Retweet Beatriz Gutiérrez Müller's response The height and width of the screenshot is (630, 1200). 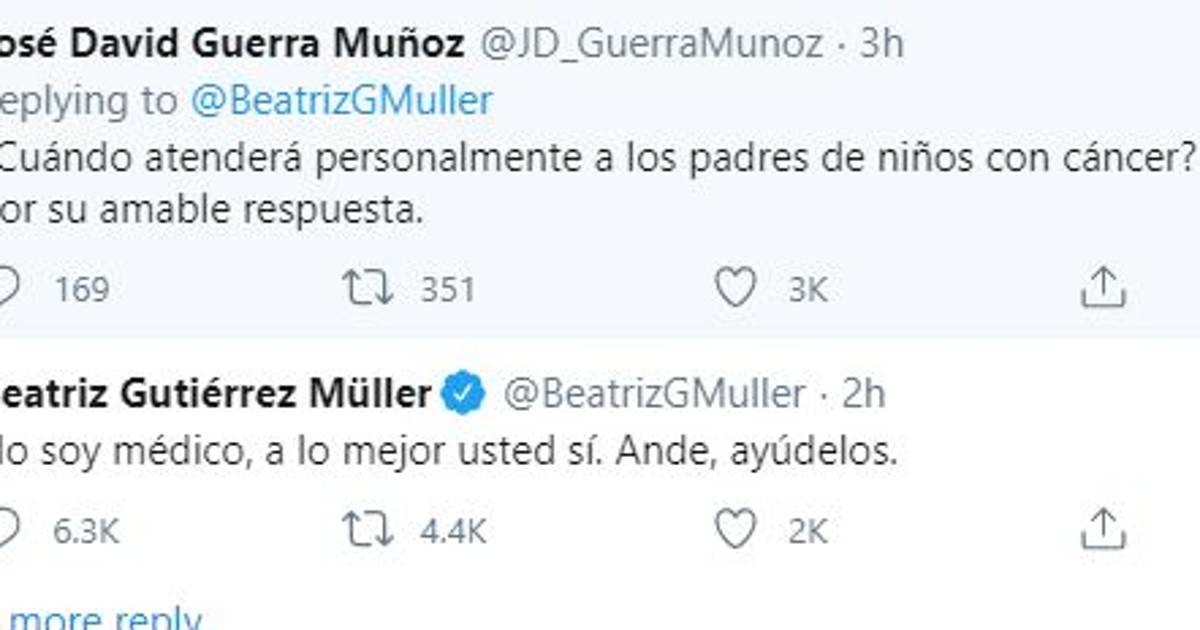368,530
